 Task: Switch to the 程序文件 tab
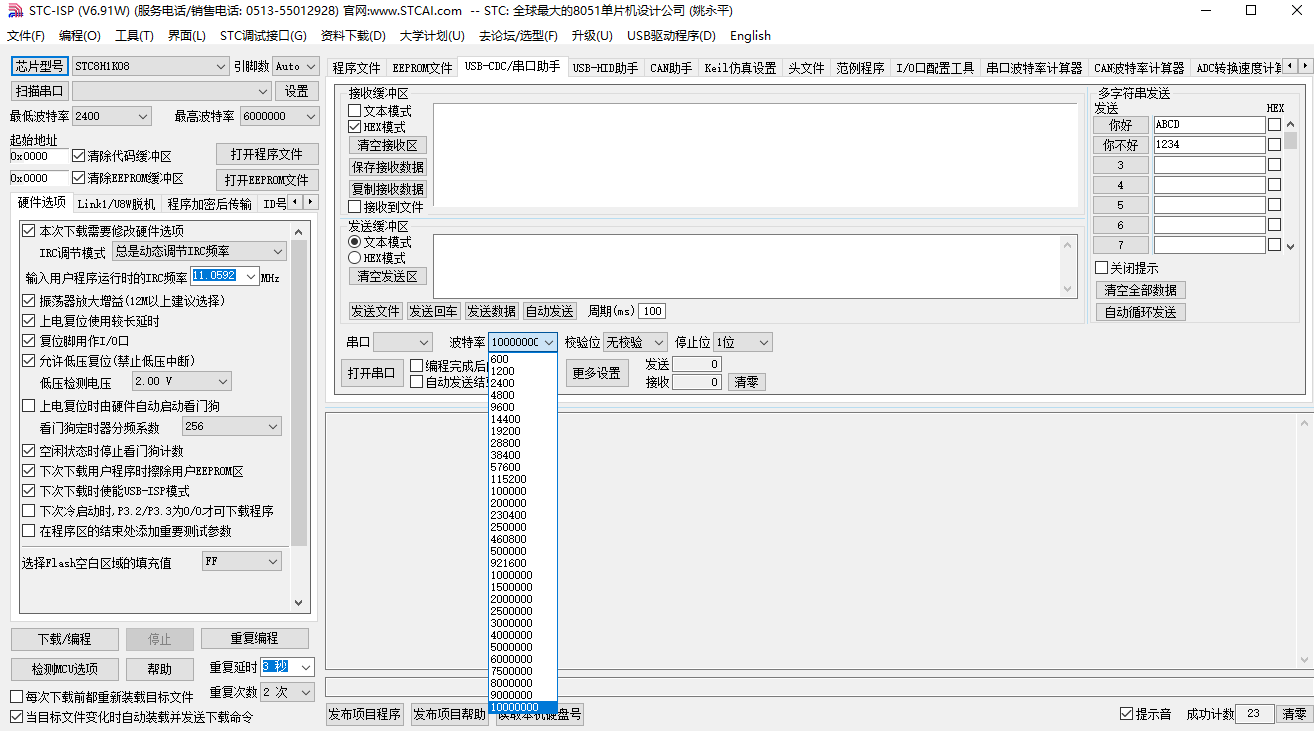356,68
